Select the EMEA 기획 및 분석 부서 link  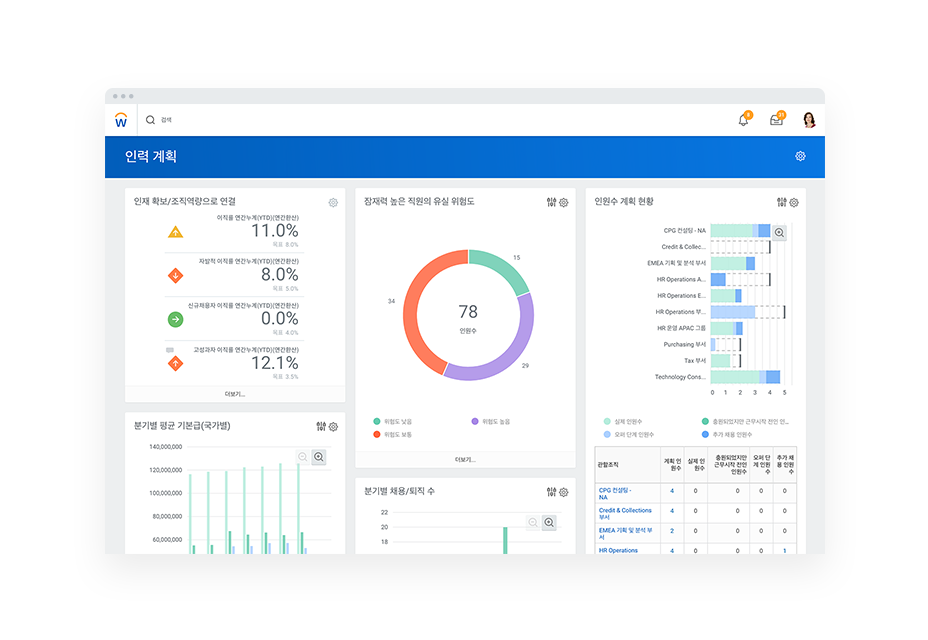click(625, 533)
